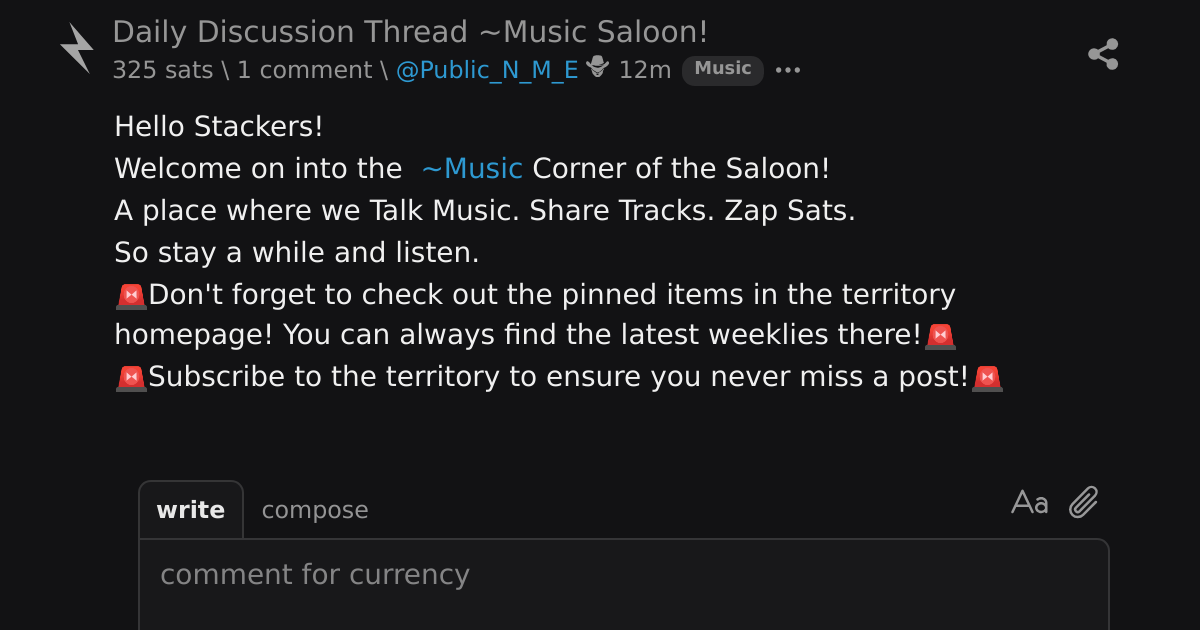Screen dimensions: 1200x630
Task: Click the 12m timestamp link
Action: [x=645, y=70]
